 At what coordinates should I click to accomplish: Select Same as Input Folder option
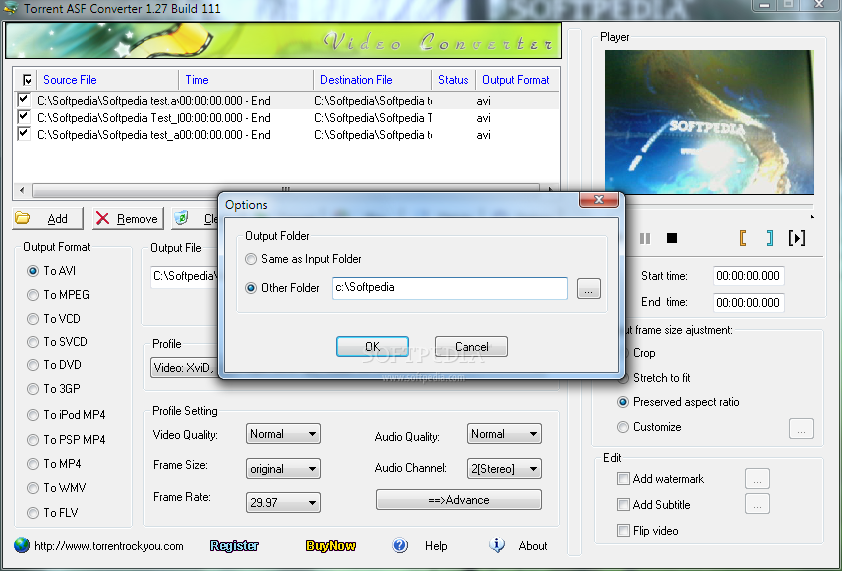pyautogui.click(x=251, y=259)
